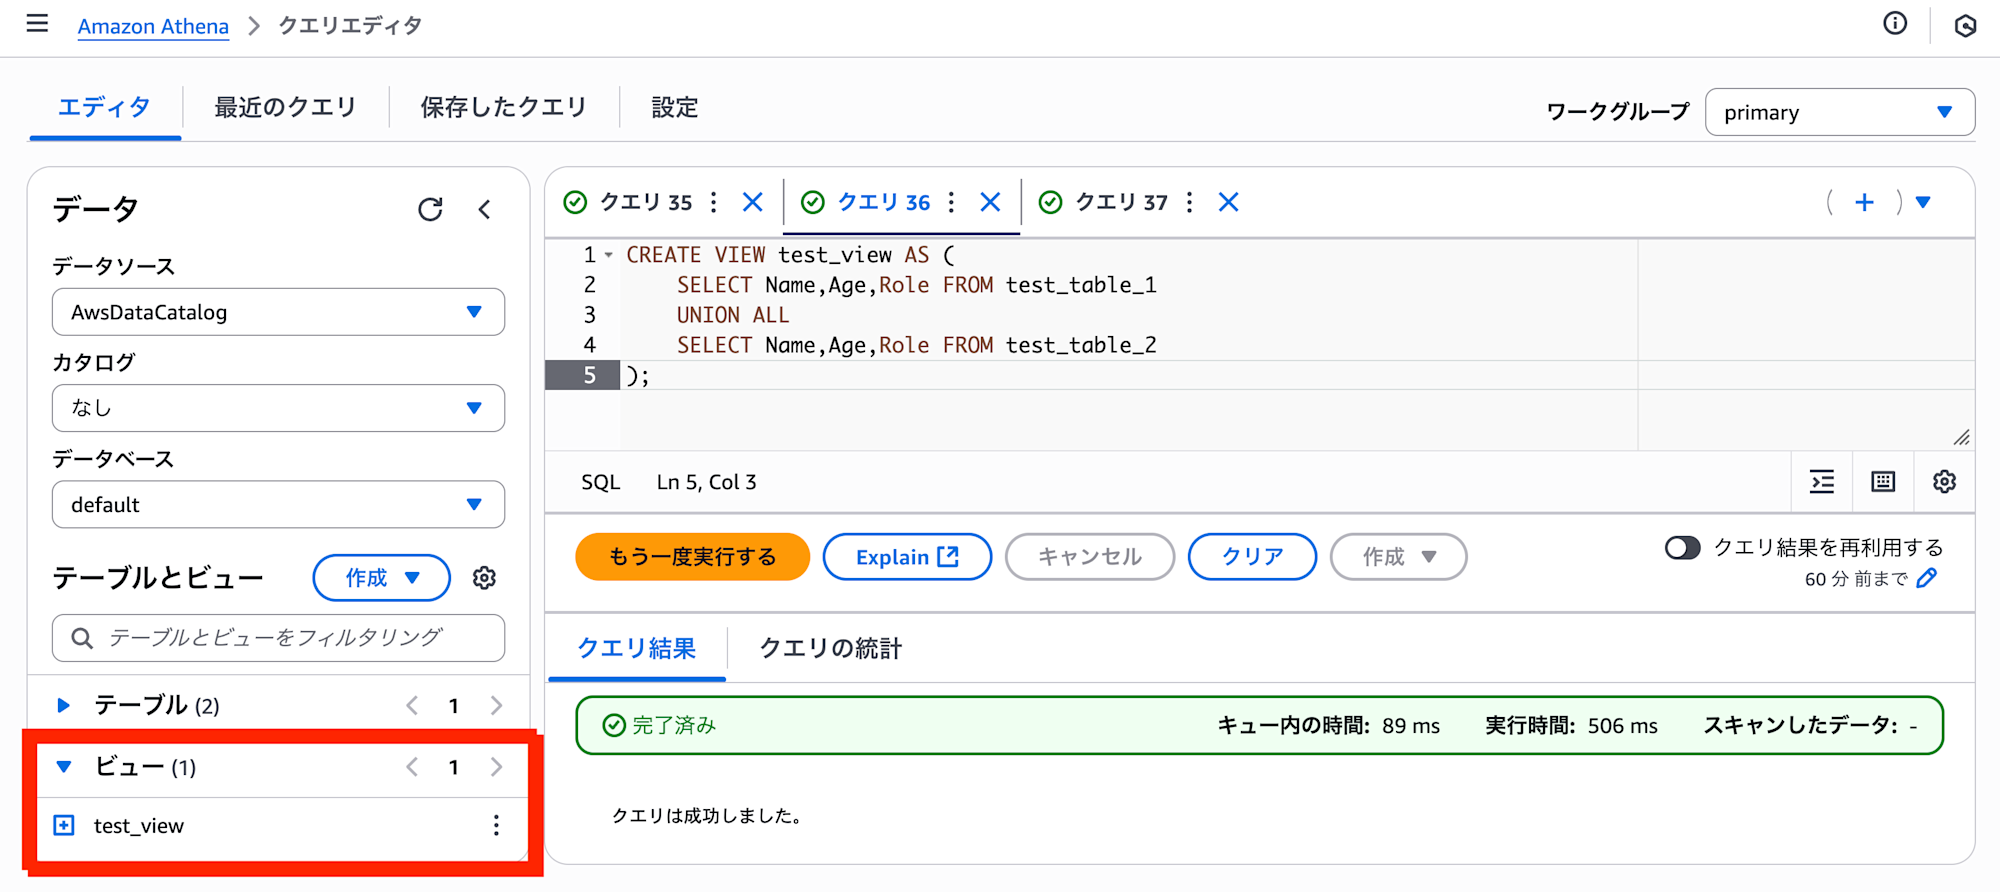
Task: Open the データソース AwsDataCatalog dropdown
Action: pos(278,312)
